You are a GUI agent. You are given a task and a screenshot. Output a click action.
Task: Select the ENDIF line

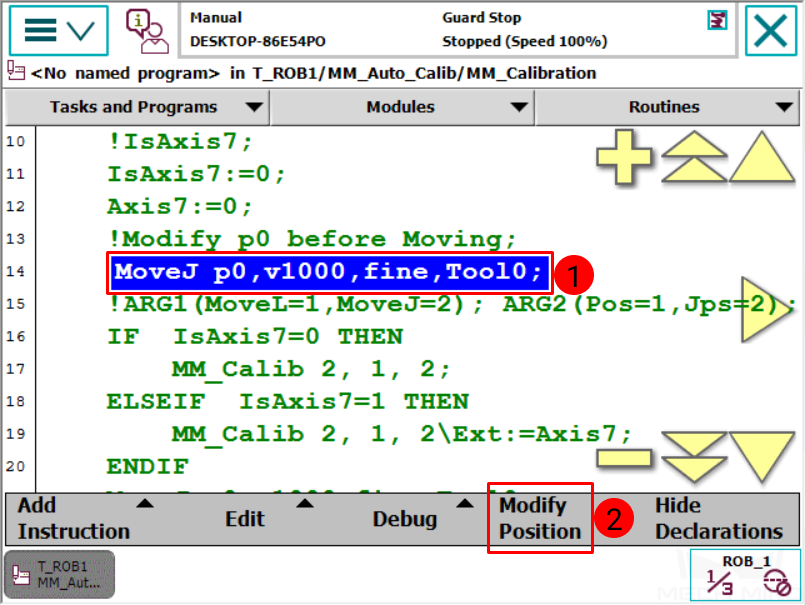(x=148, y=467)
